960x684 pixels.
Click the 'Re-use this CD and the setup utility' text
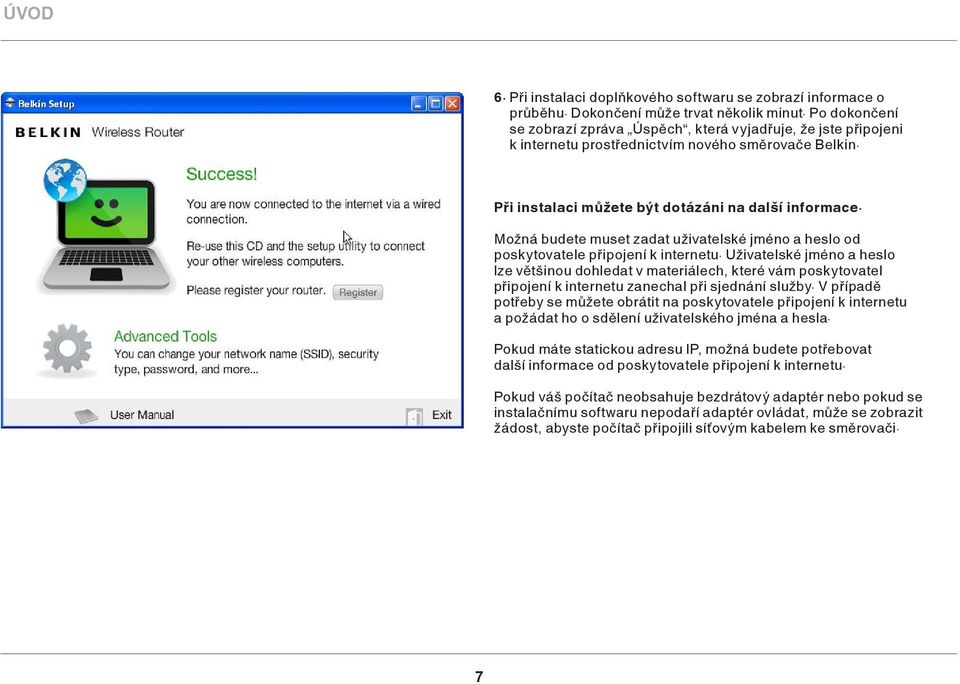(306, 254)
